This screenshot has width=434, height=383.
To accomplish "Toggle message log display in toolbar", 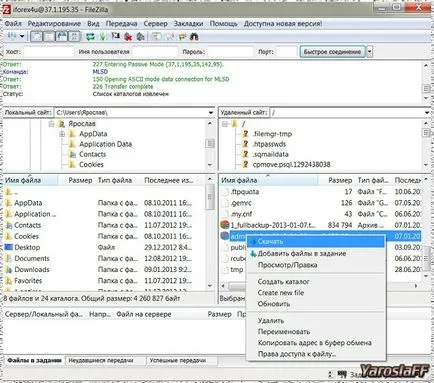I will coord(36,36).
